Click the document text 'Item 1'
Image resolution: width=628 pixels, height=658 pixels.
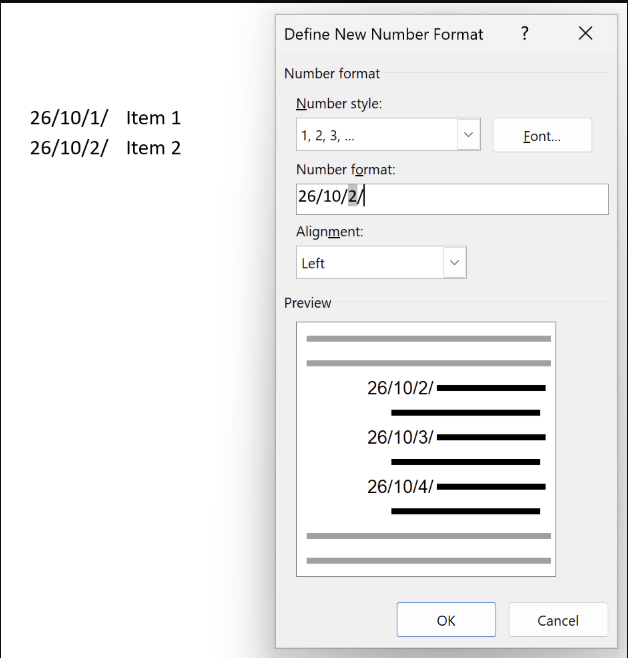[153, 118]
